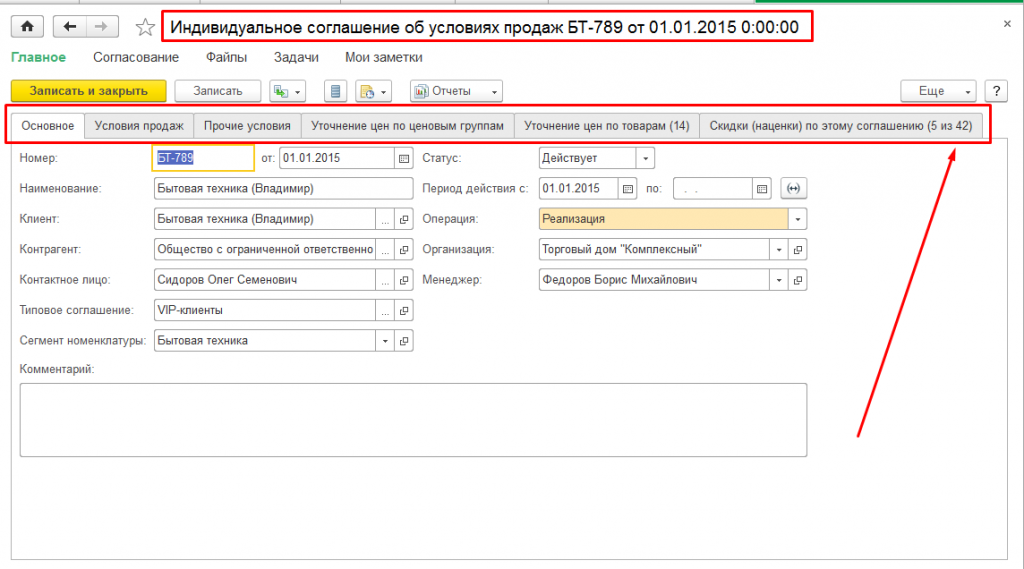The image size is (1024, 569).
Task: Open calendar for Период действия start date
Action: click(627, 188)
